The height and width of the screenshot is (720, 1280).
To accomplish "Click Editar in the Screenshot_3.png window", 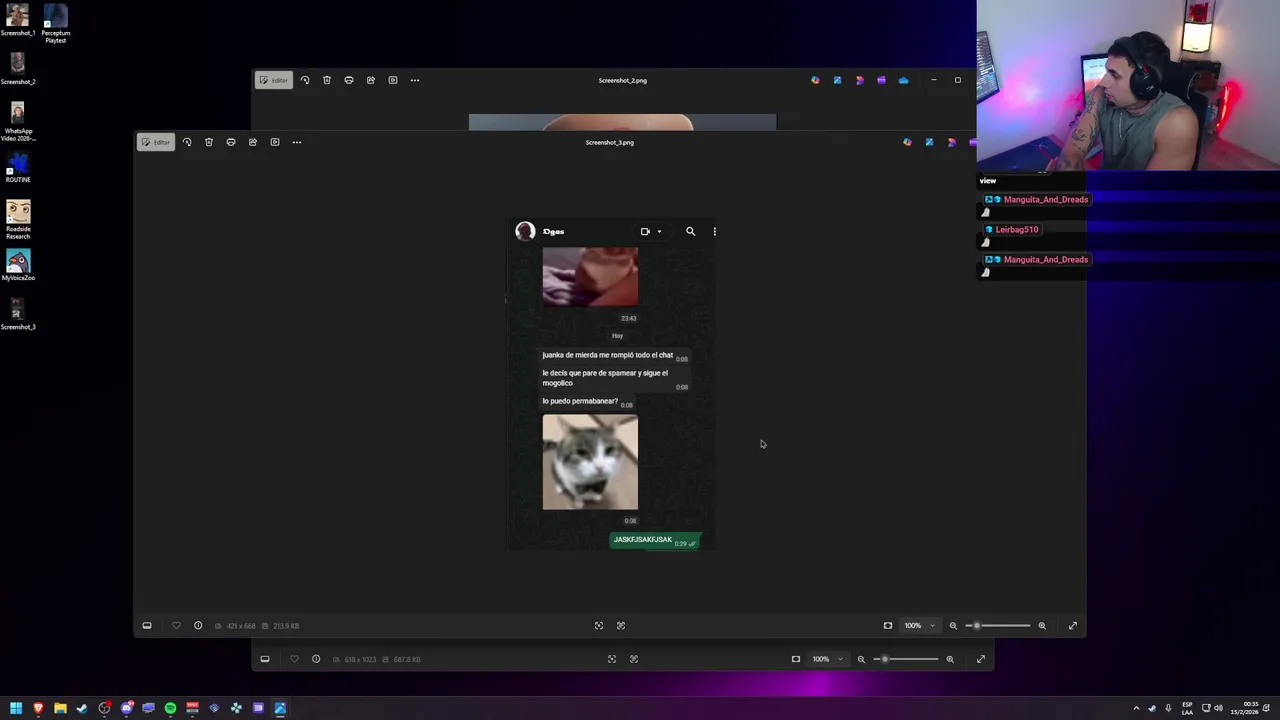I will (155, 142).
